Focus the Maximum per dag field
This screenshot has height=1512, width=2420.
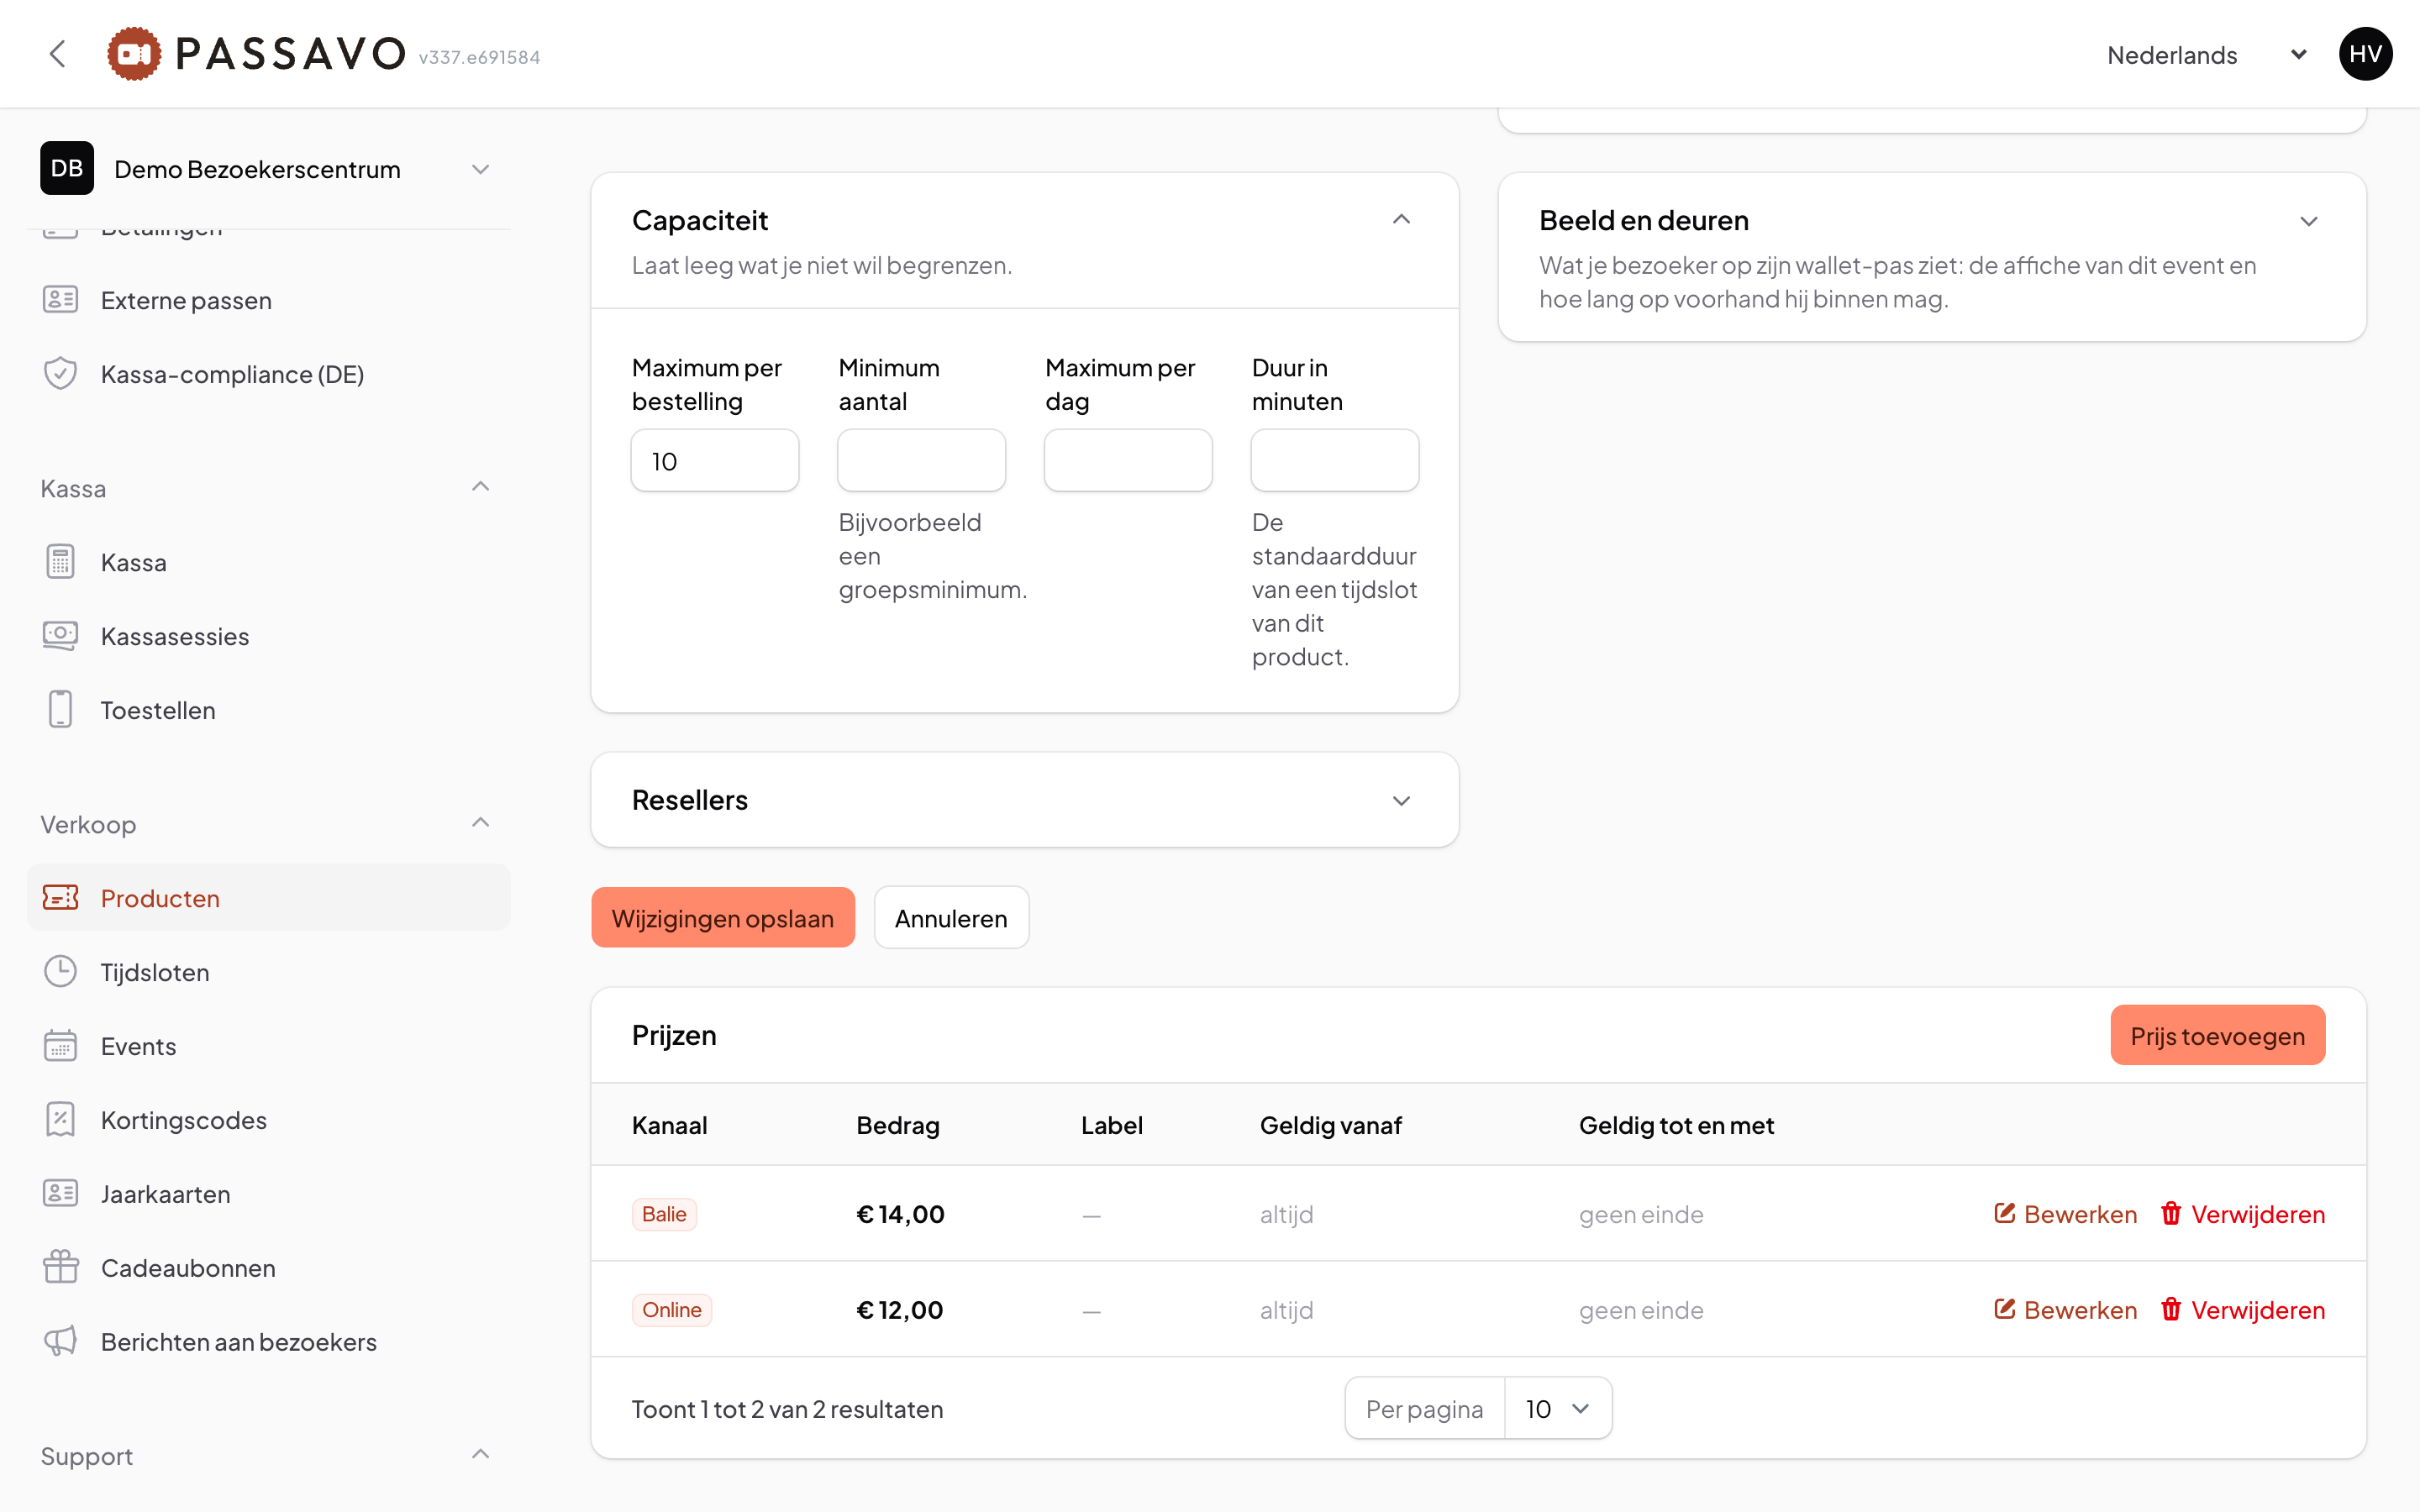[1128, 460]
